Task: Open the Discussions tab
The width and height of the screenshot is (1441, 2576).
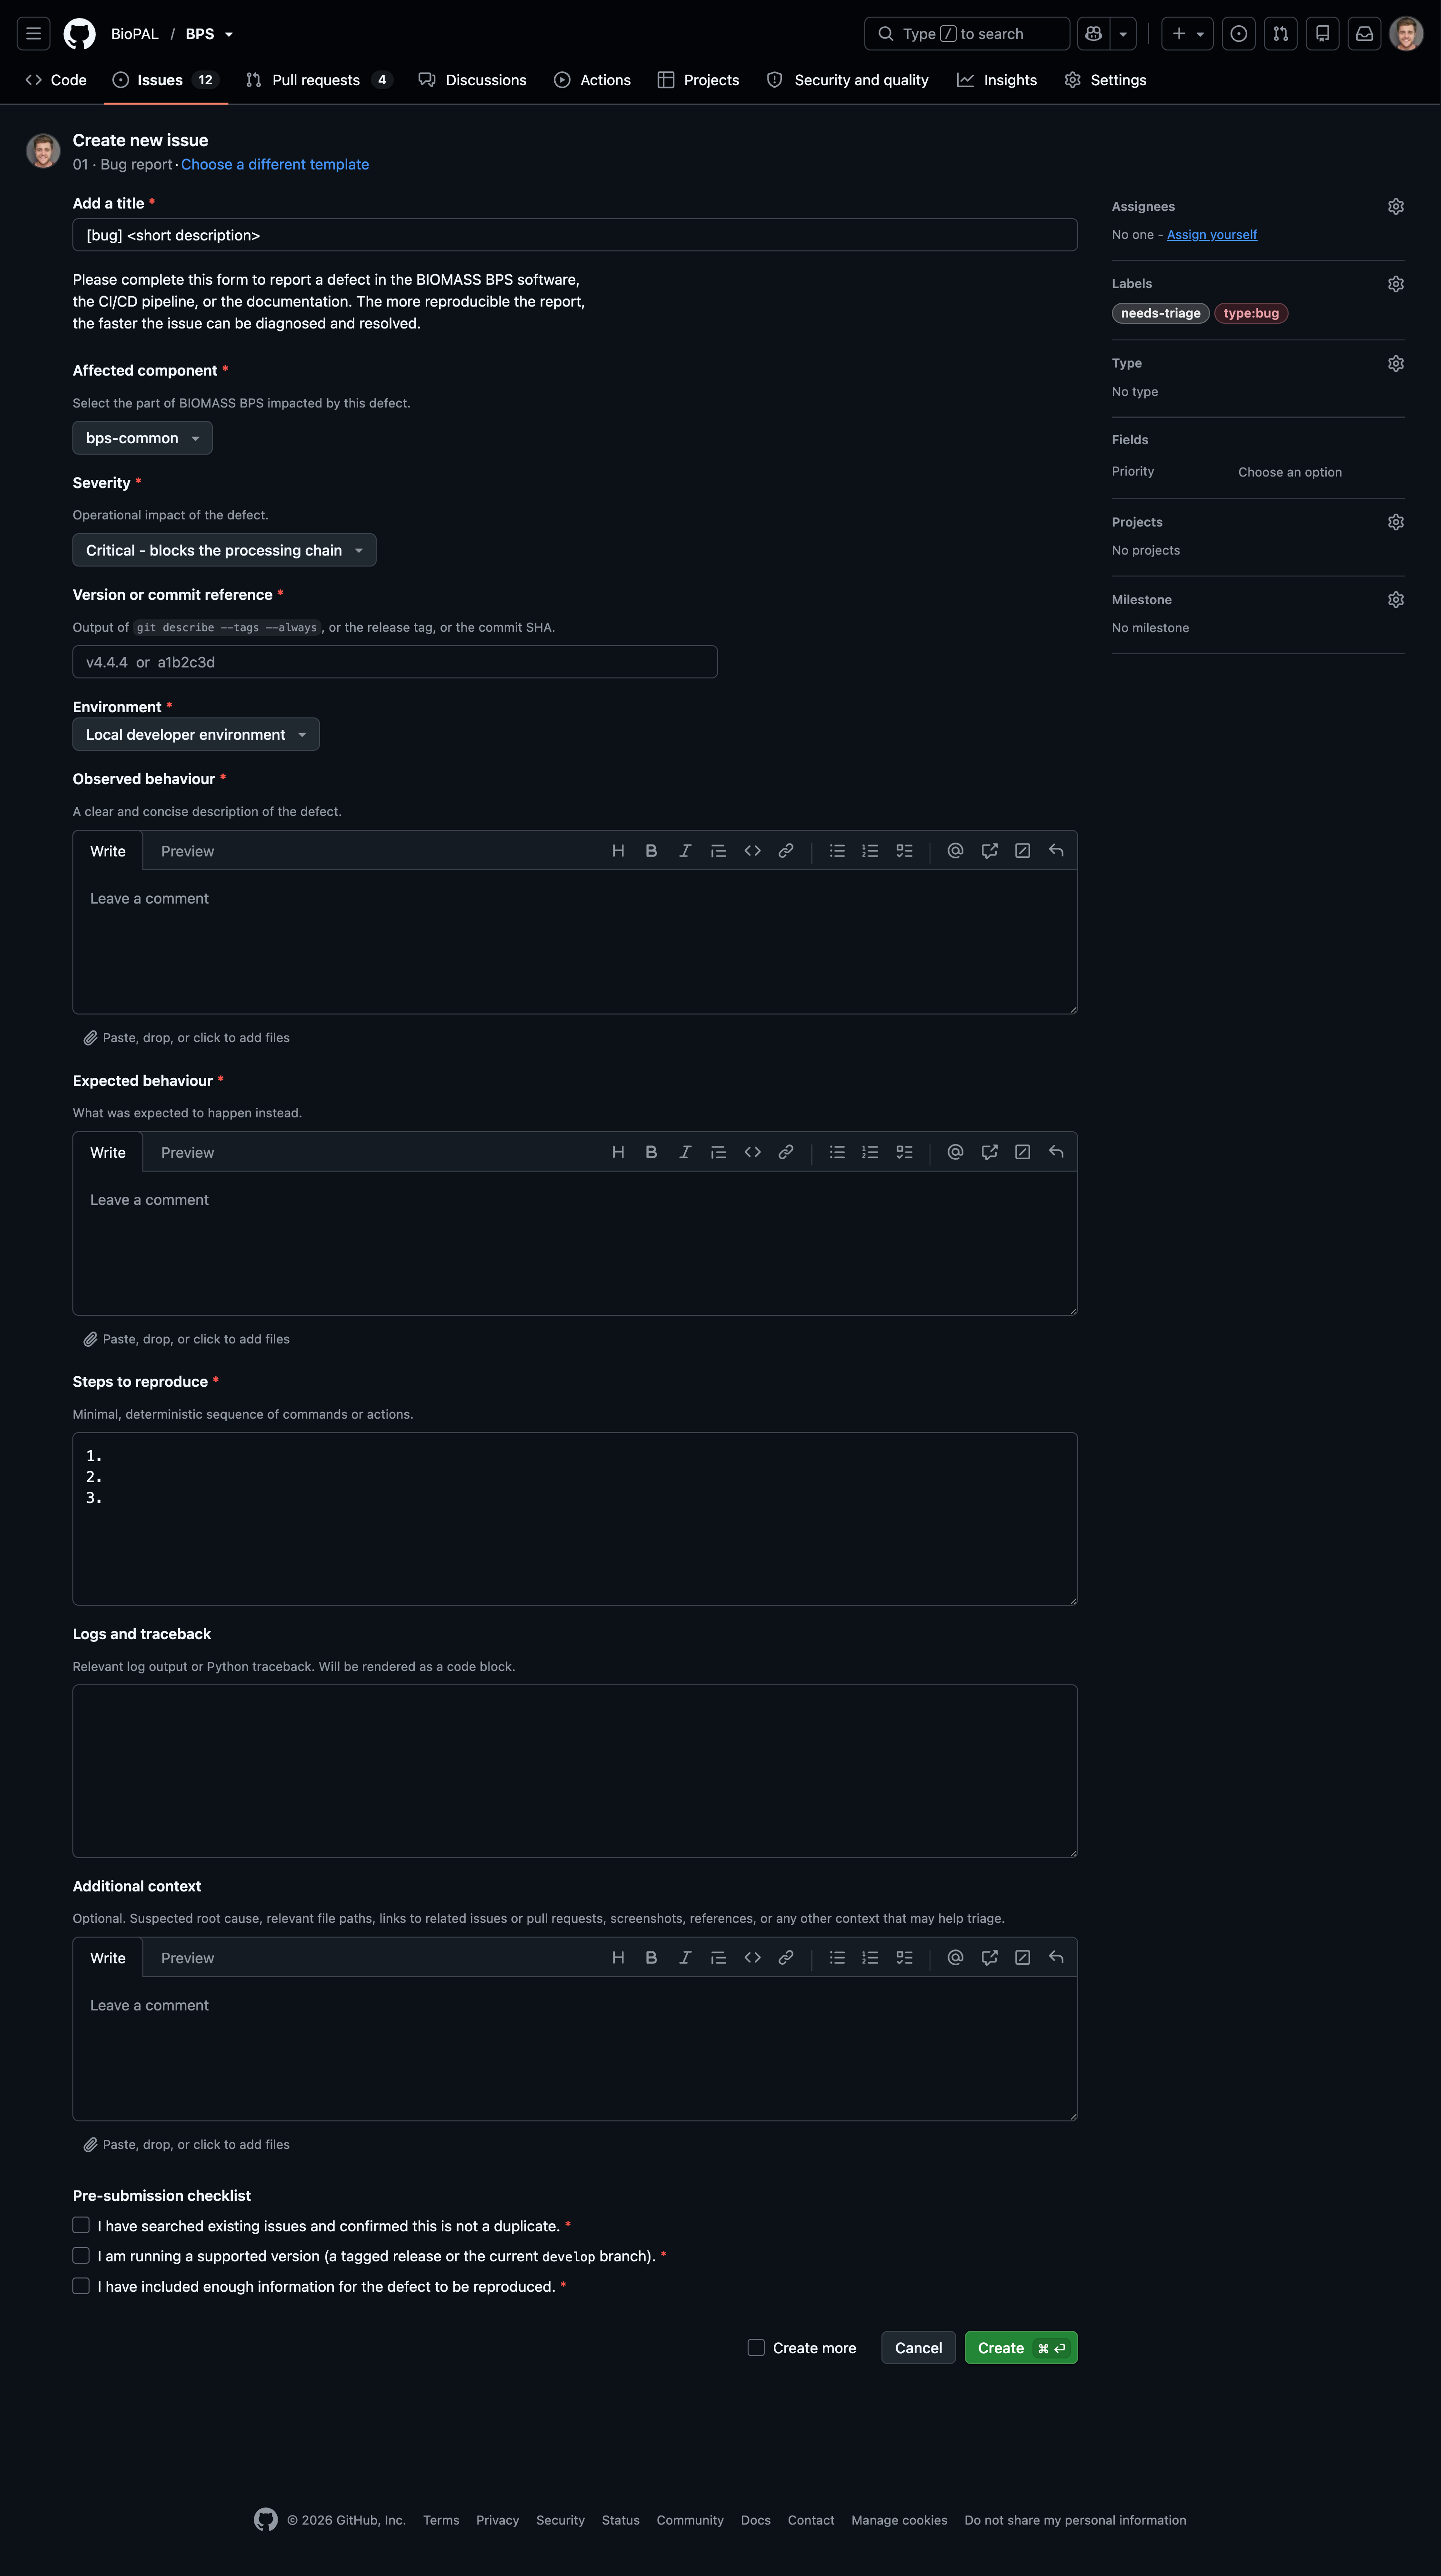Action: coord(472,80)
